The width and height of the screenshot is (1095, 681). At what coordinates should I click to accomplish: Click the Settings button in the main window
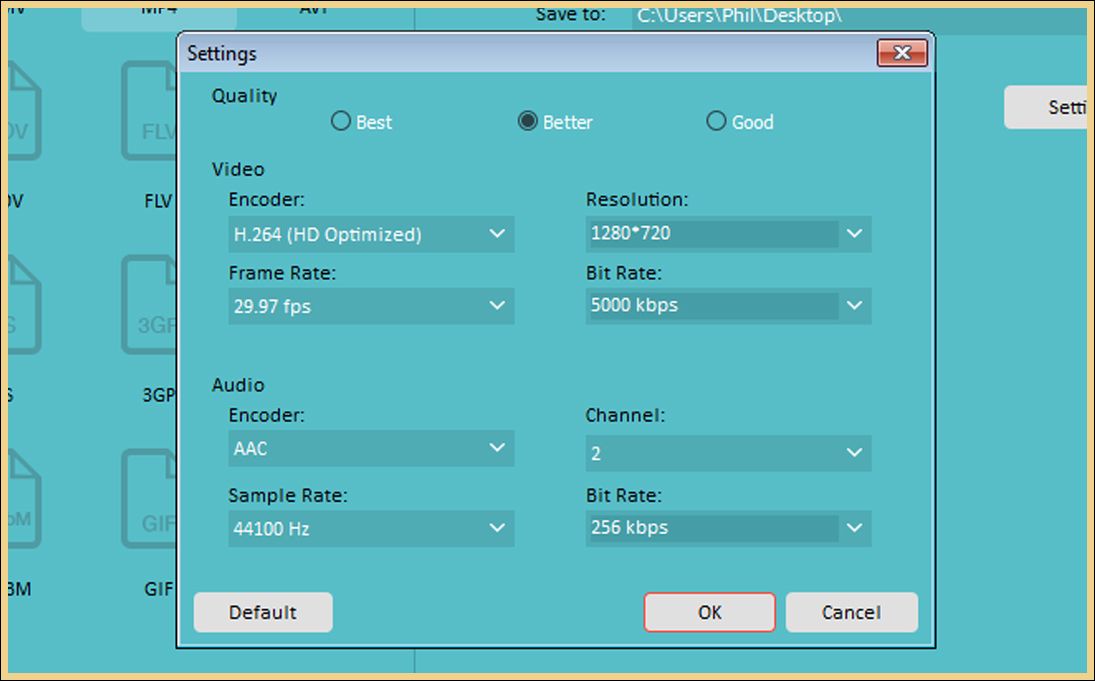pos(1045,107)
